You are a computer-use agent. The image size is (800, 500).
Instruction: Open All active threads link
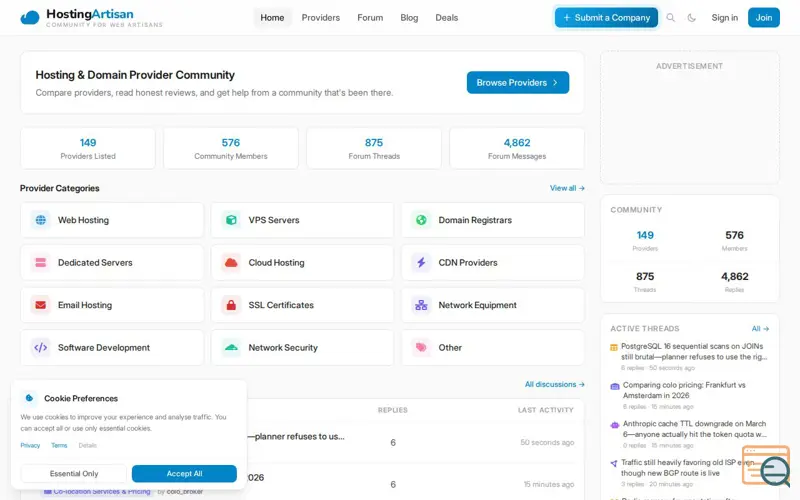tap(760, 329)
